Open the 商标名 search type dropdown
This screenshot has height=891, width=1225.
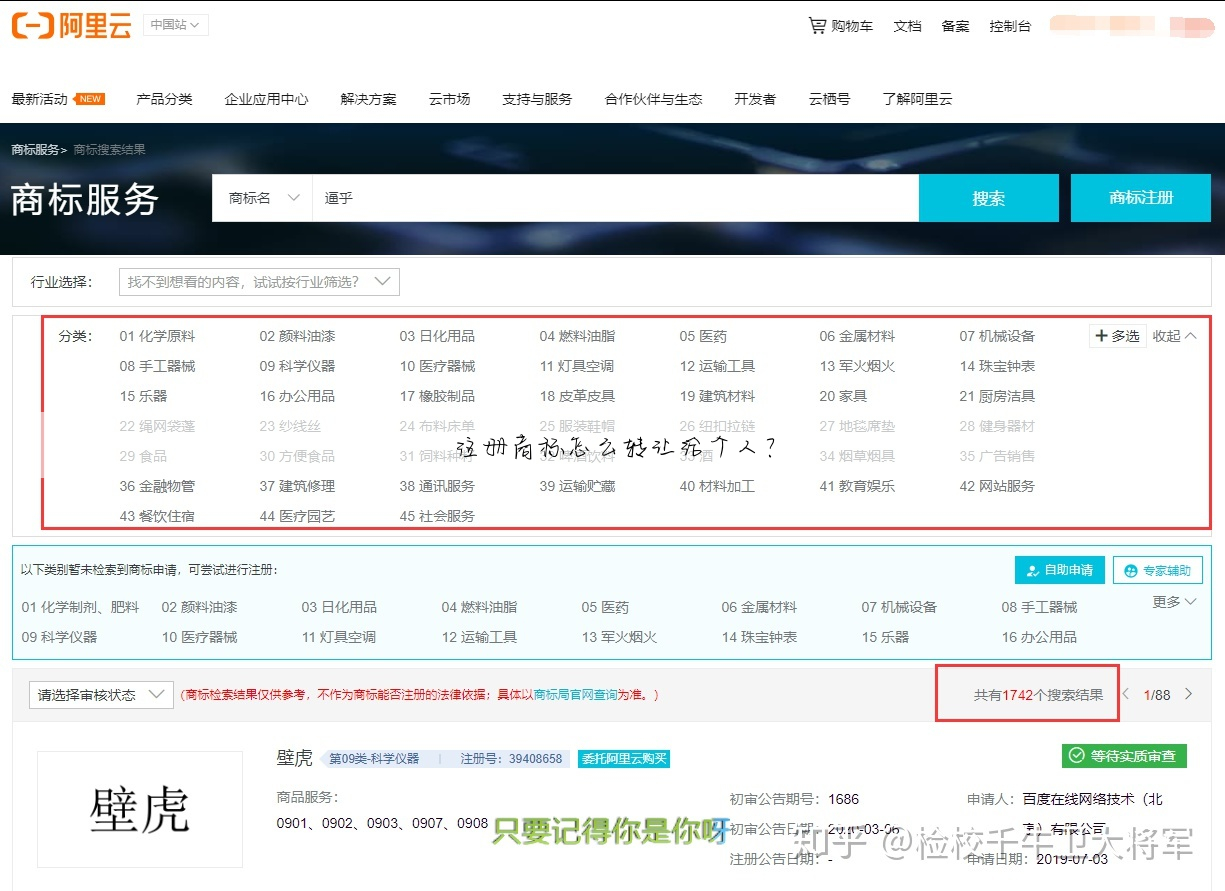click(x=262, y=198)
